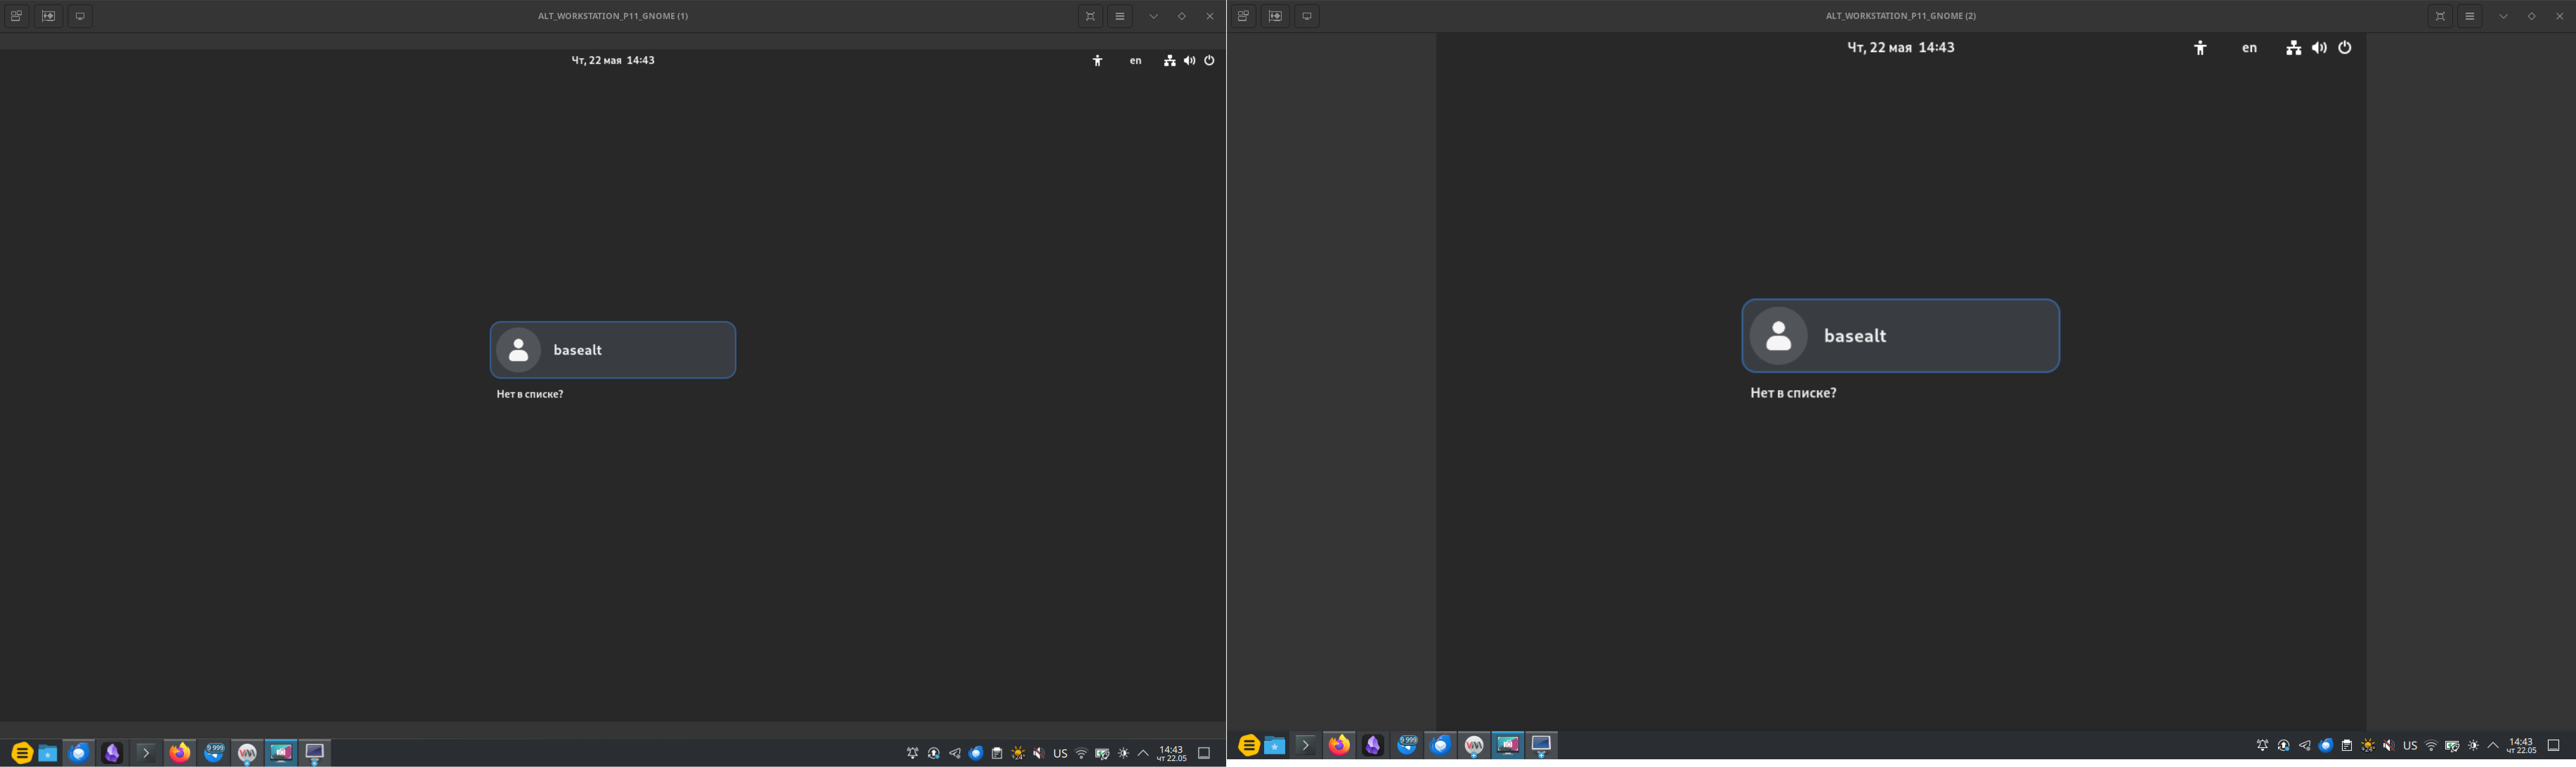Open the file manager folder icon under GNOME (2)
The image size is (2576, 767).
(x=1275, y=745)
